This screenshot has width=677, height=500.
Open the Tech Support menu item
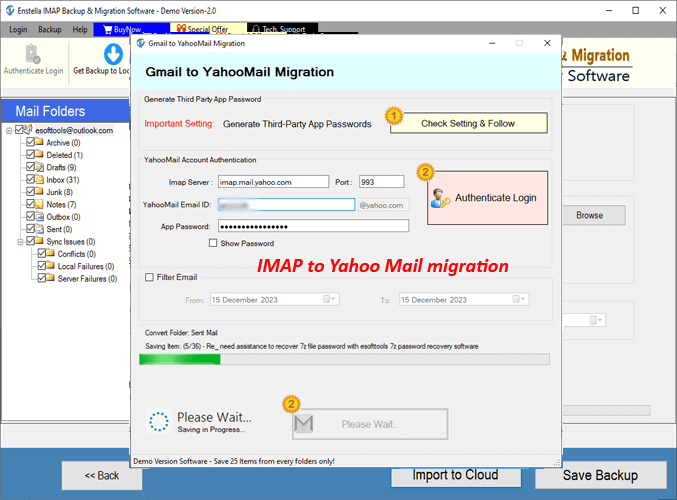283,29
